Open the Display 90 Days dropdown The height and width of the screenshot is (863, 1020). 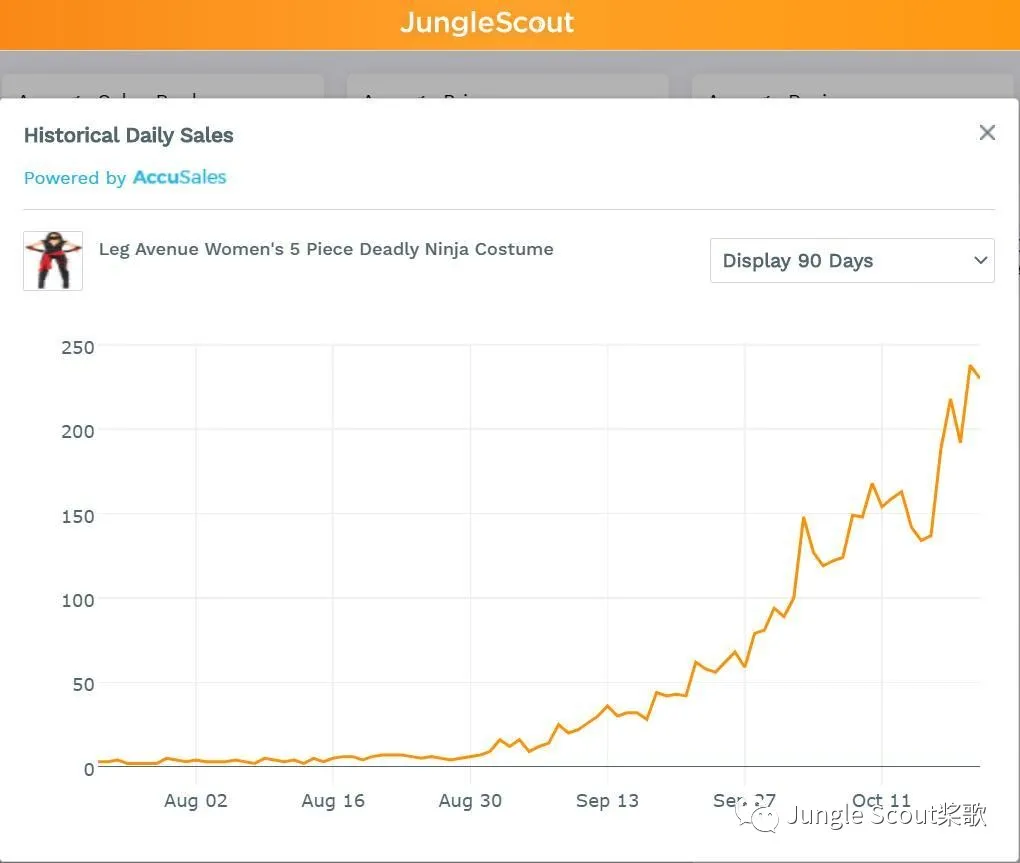pyautogui.click(x=852, y=260)
